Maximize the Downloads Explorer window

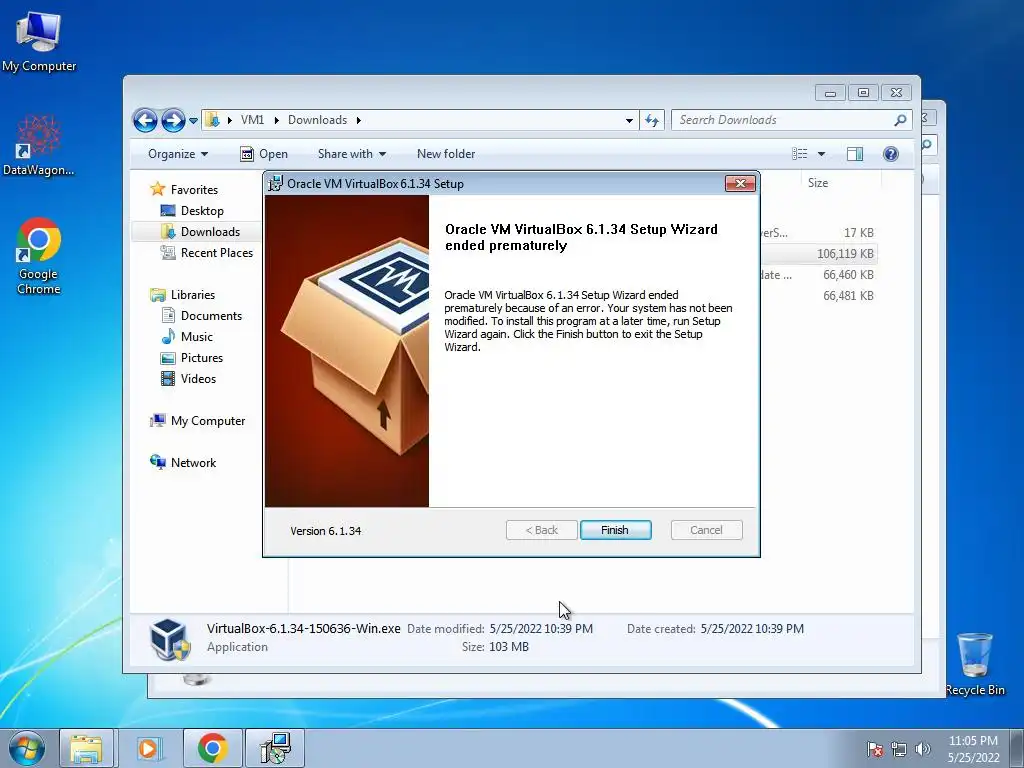pyautogui.click(x=863, y=93)
